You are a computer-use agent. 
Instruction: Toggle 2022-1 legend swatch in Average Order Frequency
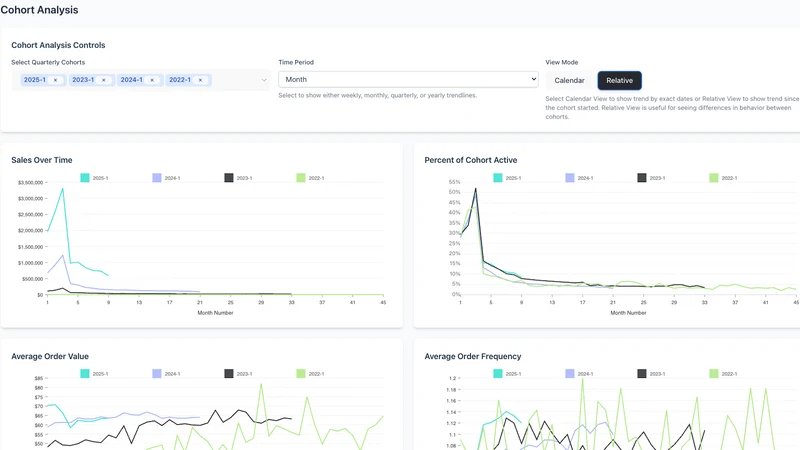[714, 373]
